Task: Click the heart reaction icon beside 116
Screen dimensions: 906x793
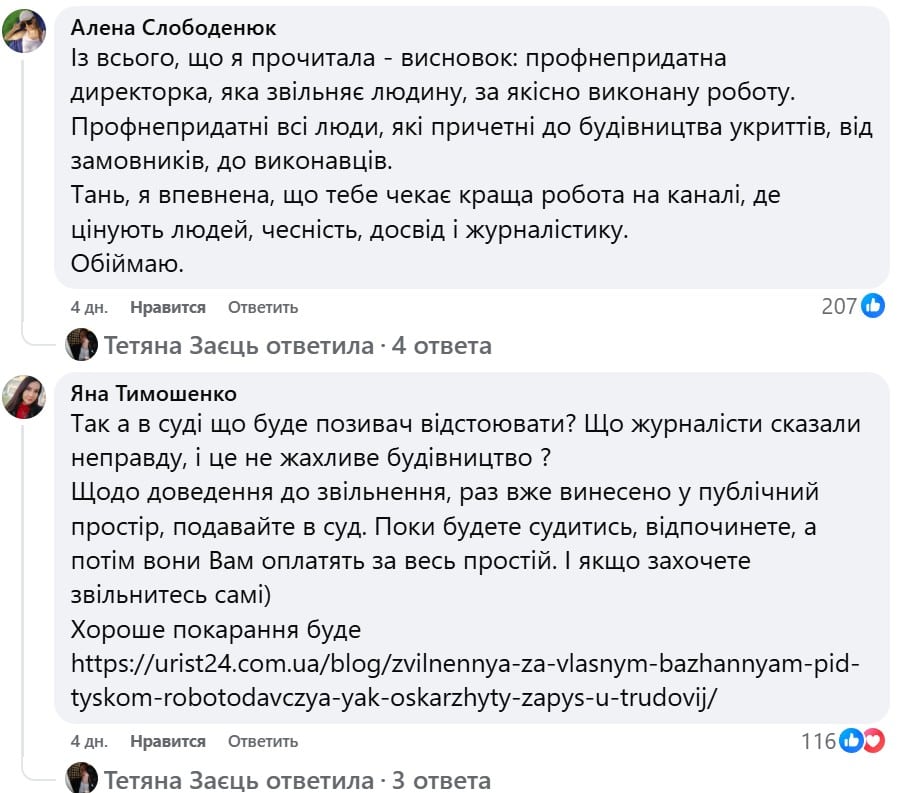Action: (x=875, y=741)
